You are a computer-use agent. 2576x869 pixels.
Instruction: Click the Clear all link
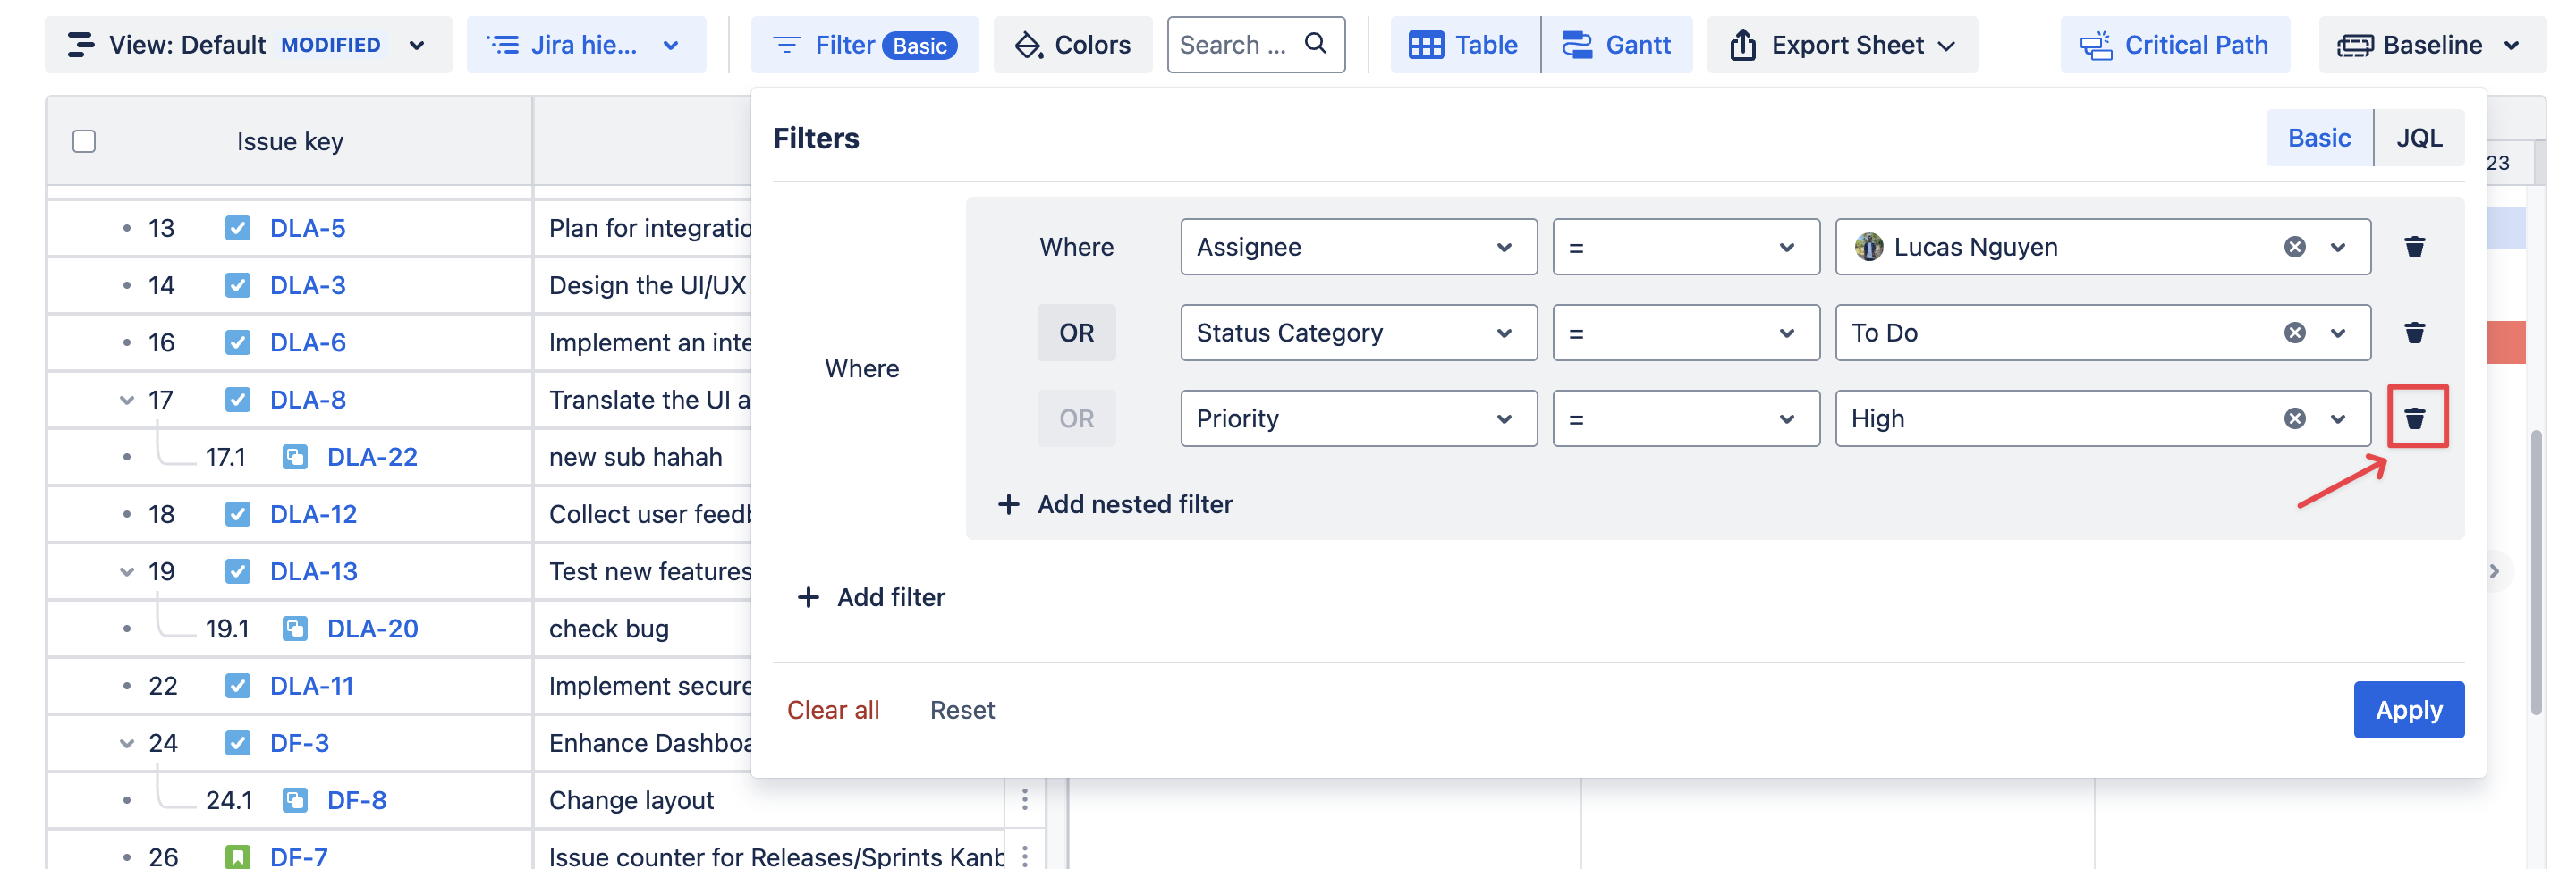pyautogui.click(x=832, y=710)
